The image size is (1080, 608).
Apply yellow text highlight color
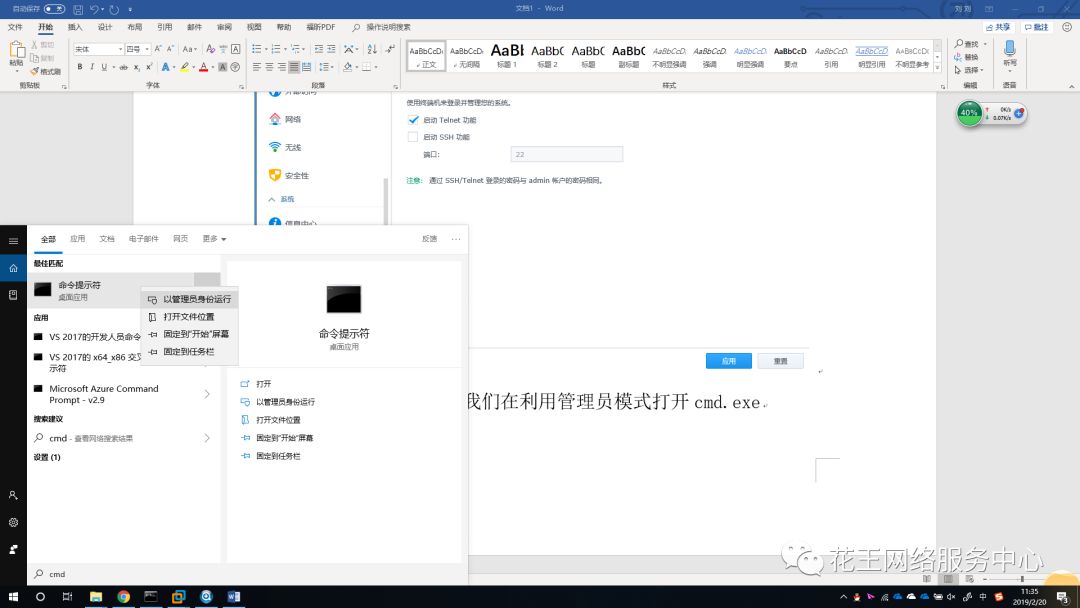click(184, 67)
